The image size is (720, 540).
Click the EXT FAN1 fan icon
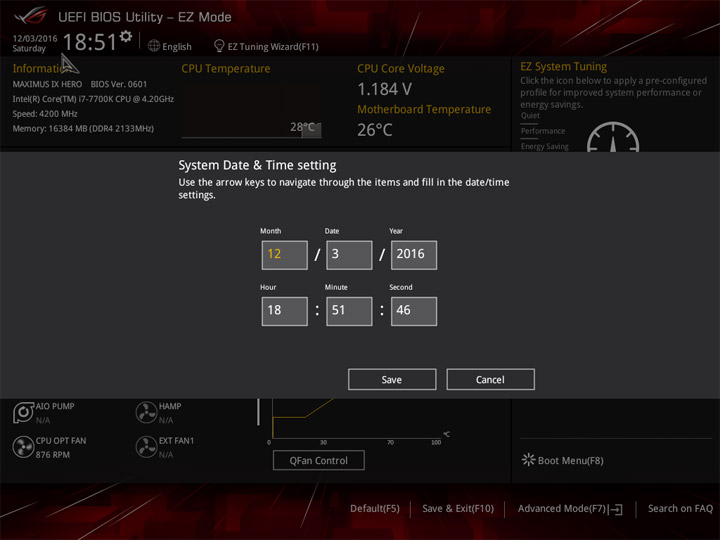(x=146, y=447)
